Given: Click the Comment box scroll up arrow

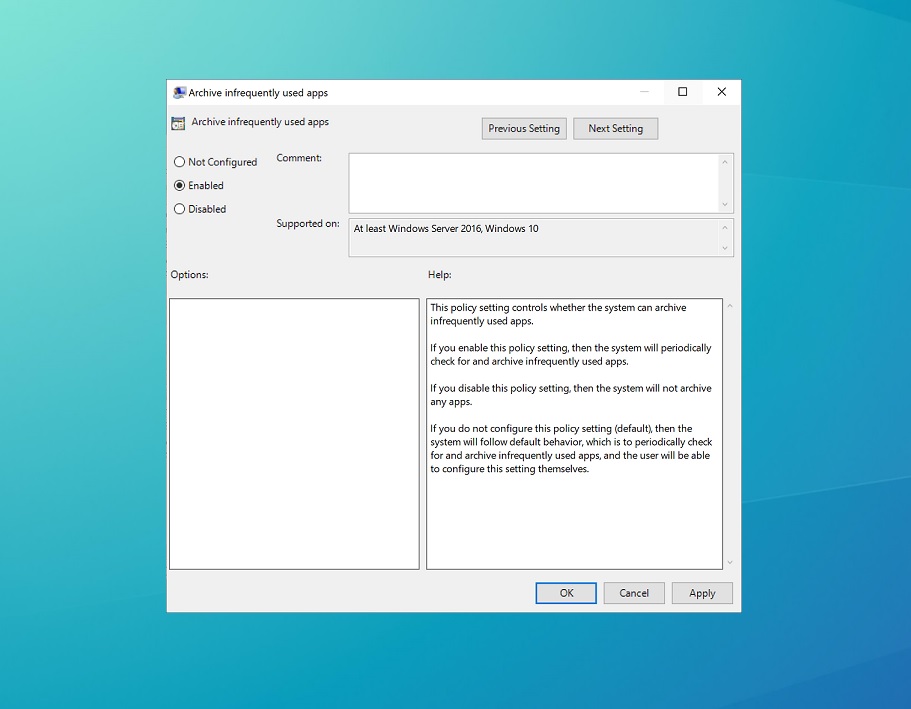Looking at the screenshot, I should coord(725,162).
